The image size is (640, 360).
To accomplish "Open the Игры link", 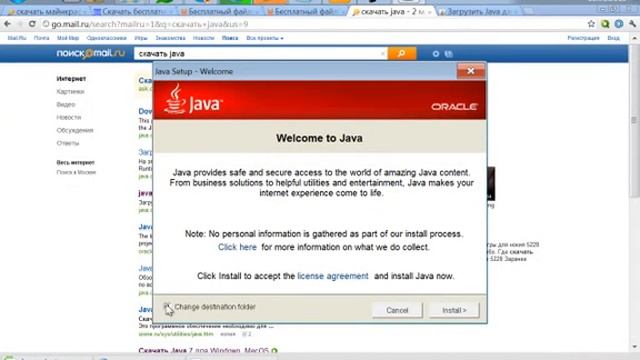I will pyautogui.click(x=141, y=38).
